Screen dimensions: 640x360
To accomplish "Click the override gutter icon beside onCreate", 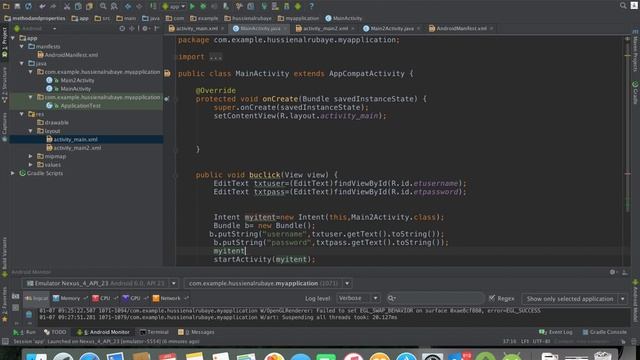I will click(167, 99).
